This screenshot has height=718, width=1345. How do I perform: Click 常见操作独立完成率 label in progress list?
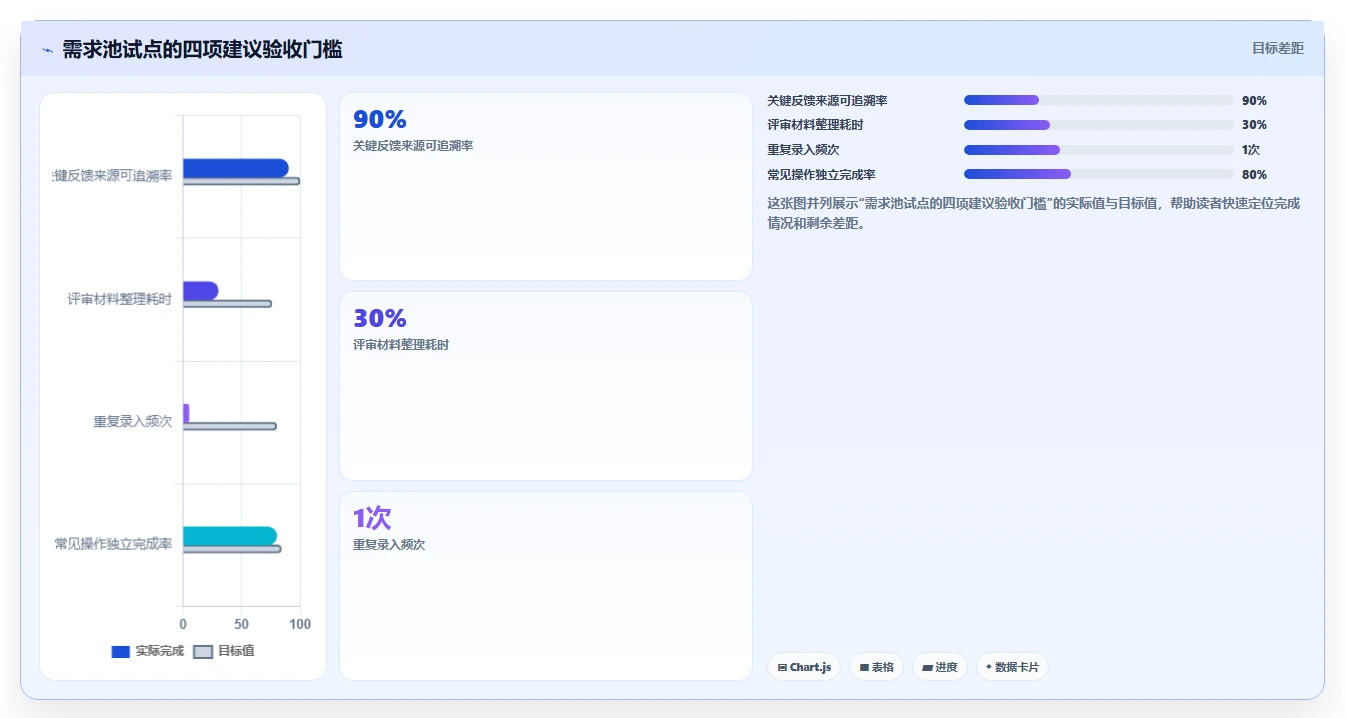(821, 175)
